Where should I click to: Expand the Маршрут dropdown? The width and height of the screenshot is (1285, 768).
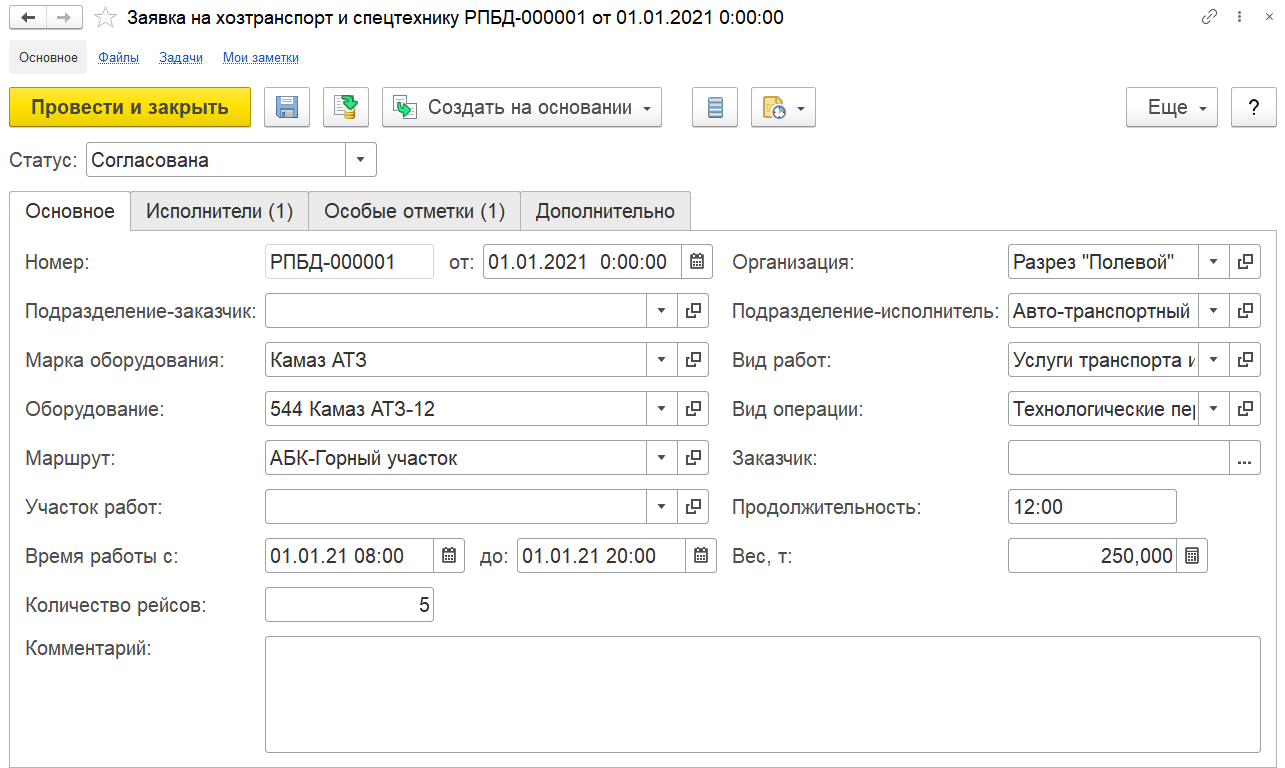coord(661,458)
